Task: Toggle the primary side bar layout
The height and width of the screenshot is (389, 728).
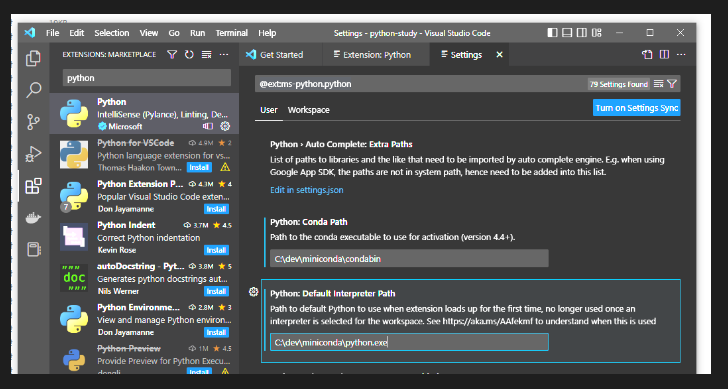Action: [x=552, y=33]
